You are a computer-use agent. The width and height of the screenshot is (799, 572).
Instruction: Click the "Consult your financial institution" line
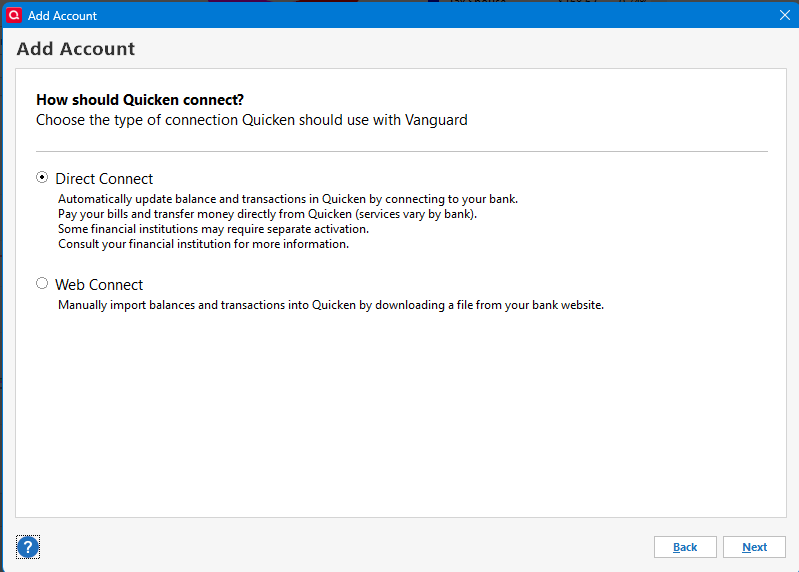[x=203, y=244]
